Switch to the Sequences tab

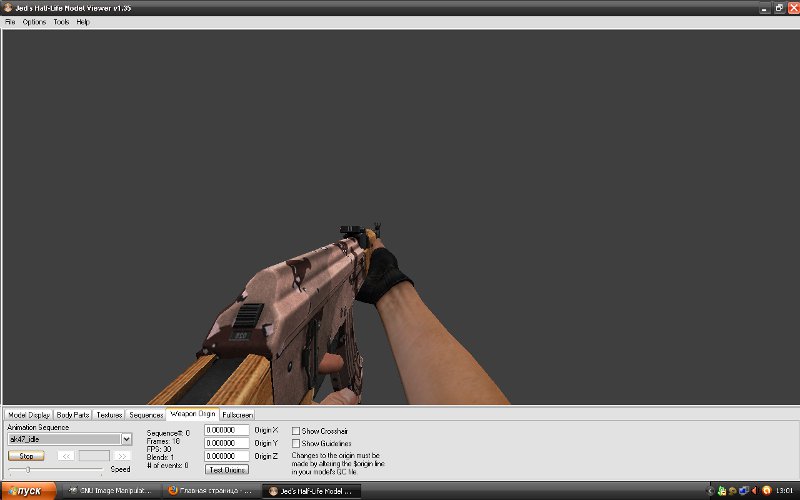coord(146,415)
